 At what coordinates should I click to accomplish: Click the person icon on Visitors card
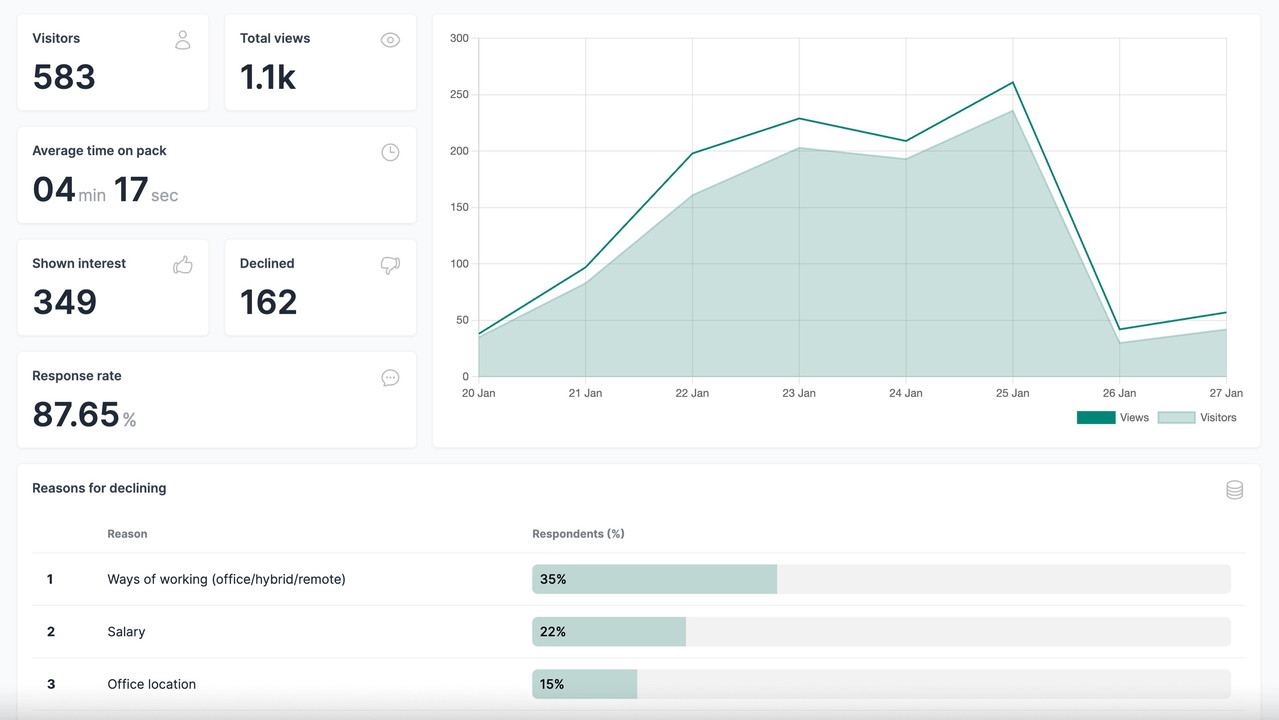click(182, 40)
